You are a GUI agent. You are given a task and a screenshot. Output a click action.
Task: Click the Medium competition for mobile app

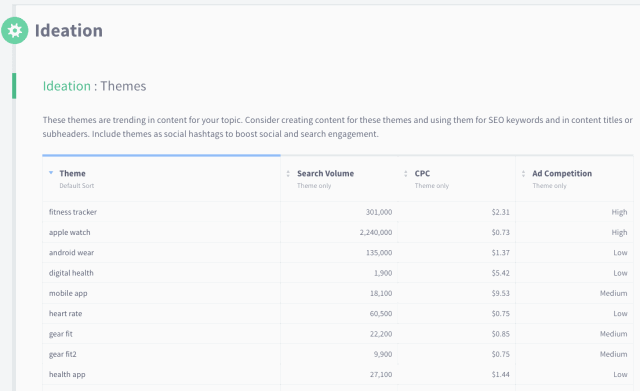pyautogui.click(x=613, y=293)
